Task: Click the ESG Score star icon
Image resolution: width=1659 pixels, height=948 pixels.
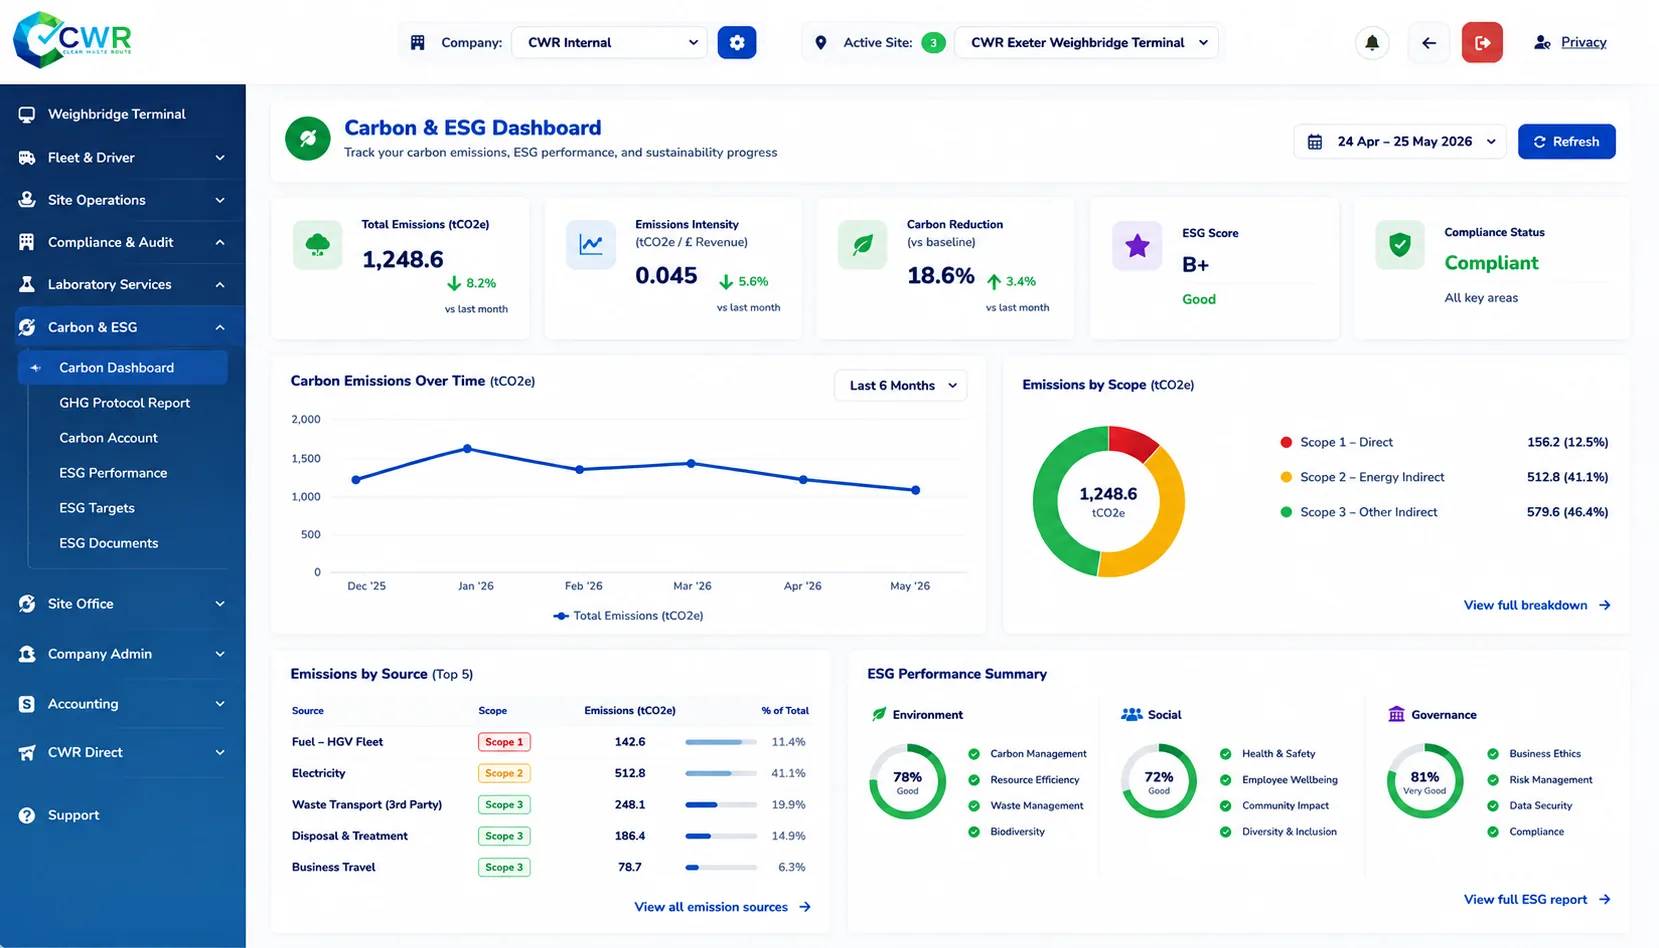Action: click(x=1137, y=246)
